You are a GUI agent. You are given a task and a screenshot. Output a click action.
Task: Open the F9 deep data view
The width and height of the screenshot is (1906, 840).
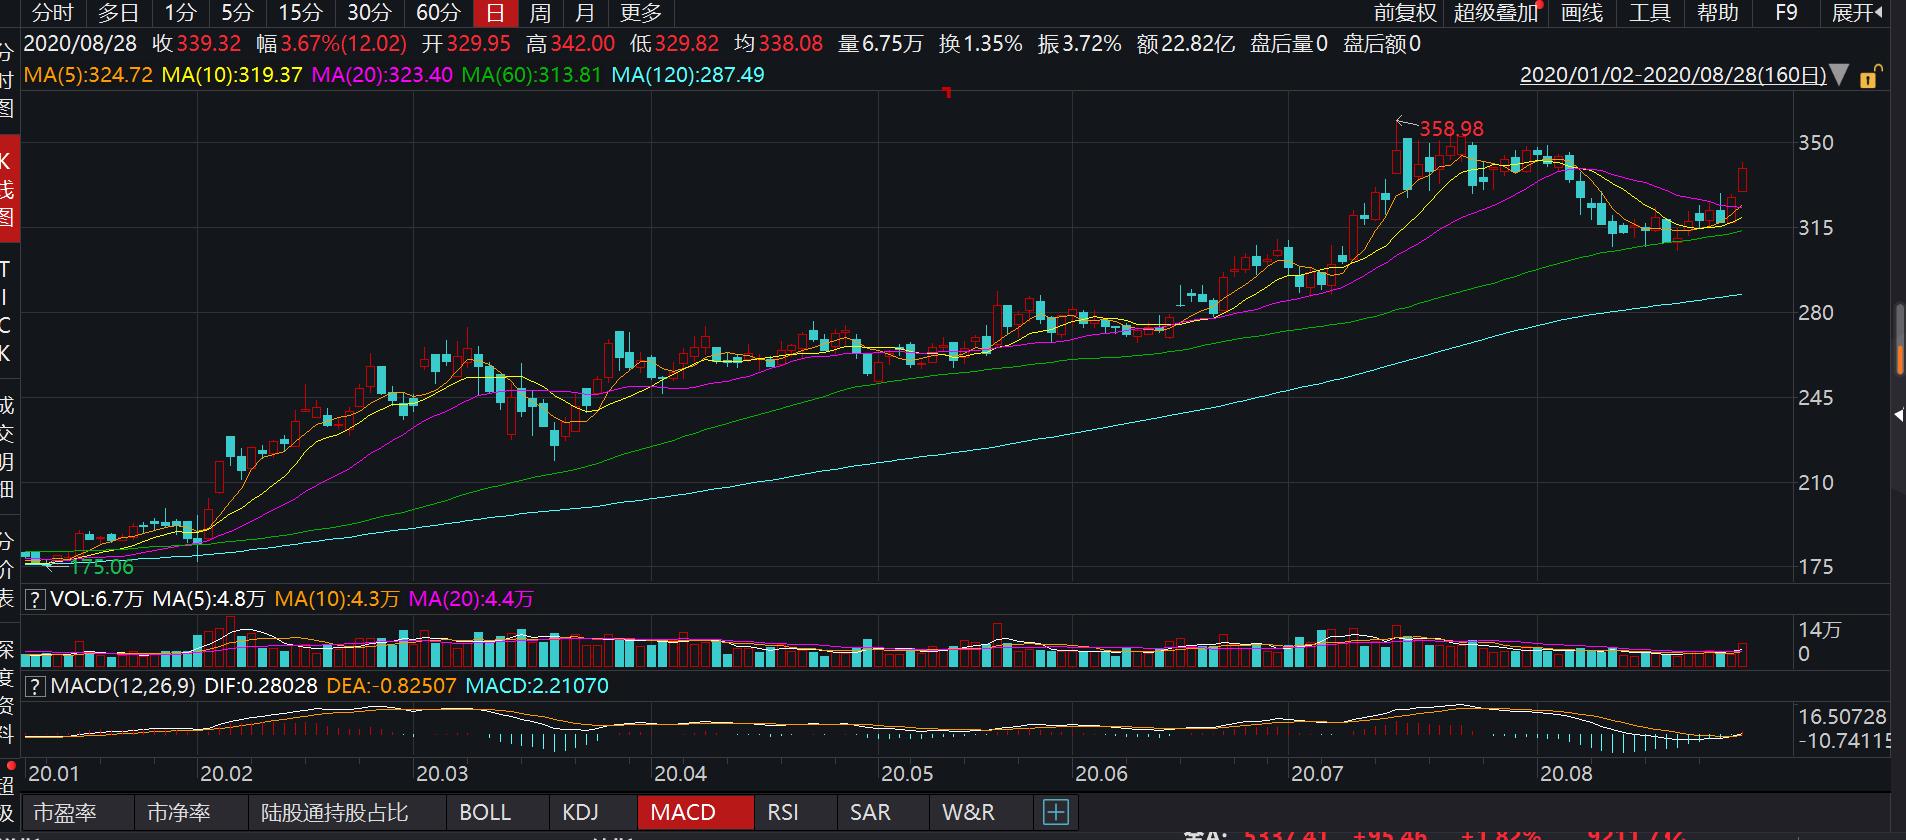pos(1786,13)
